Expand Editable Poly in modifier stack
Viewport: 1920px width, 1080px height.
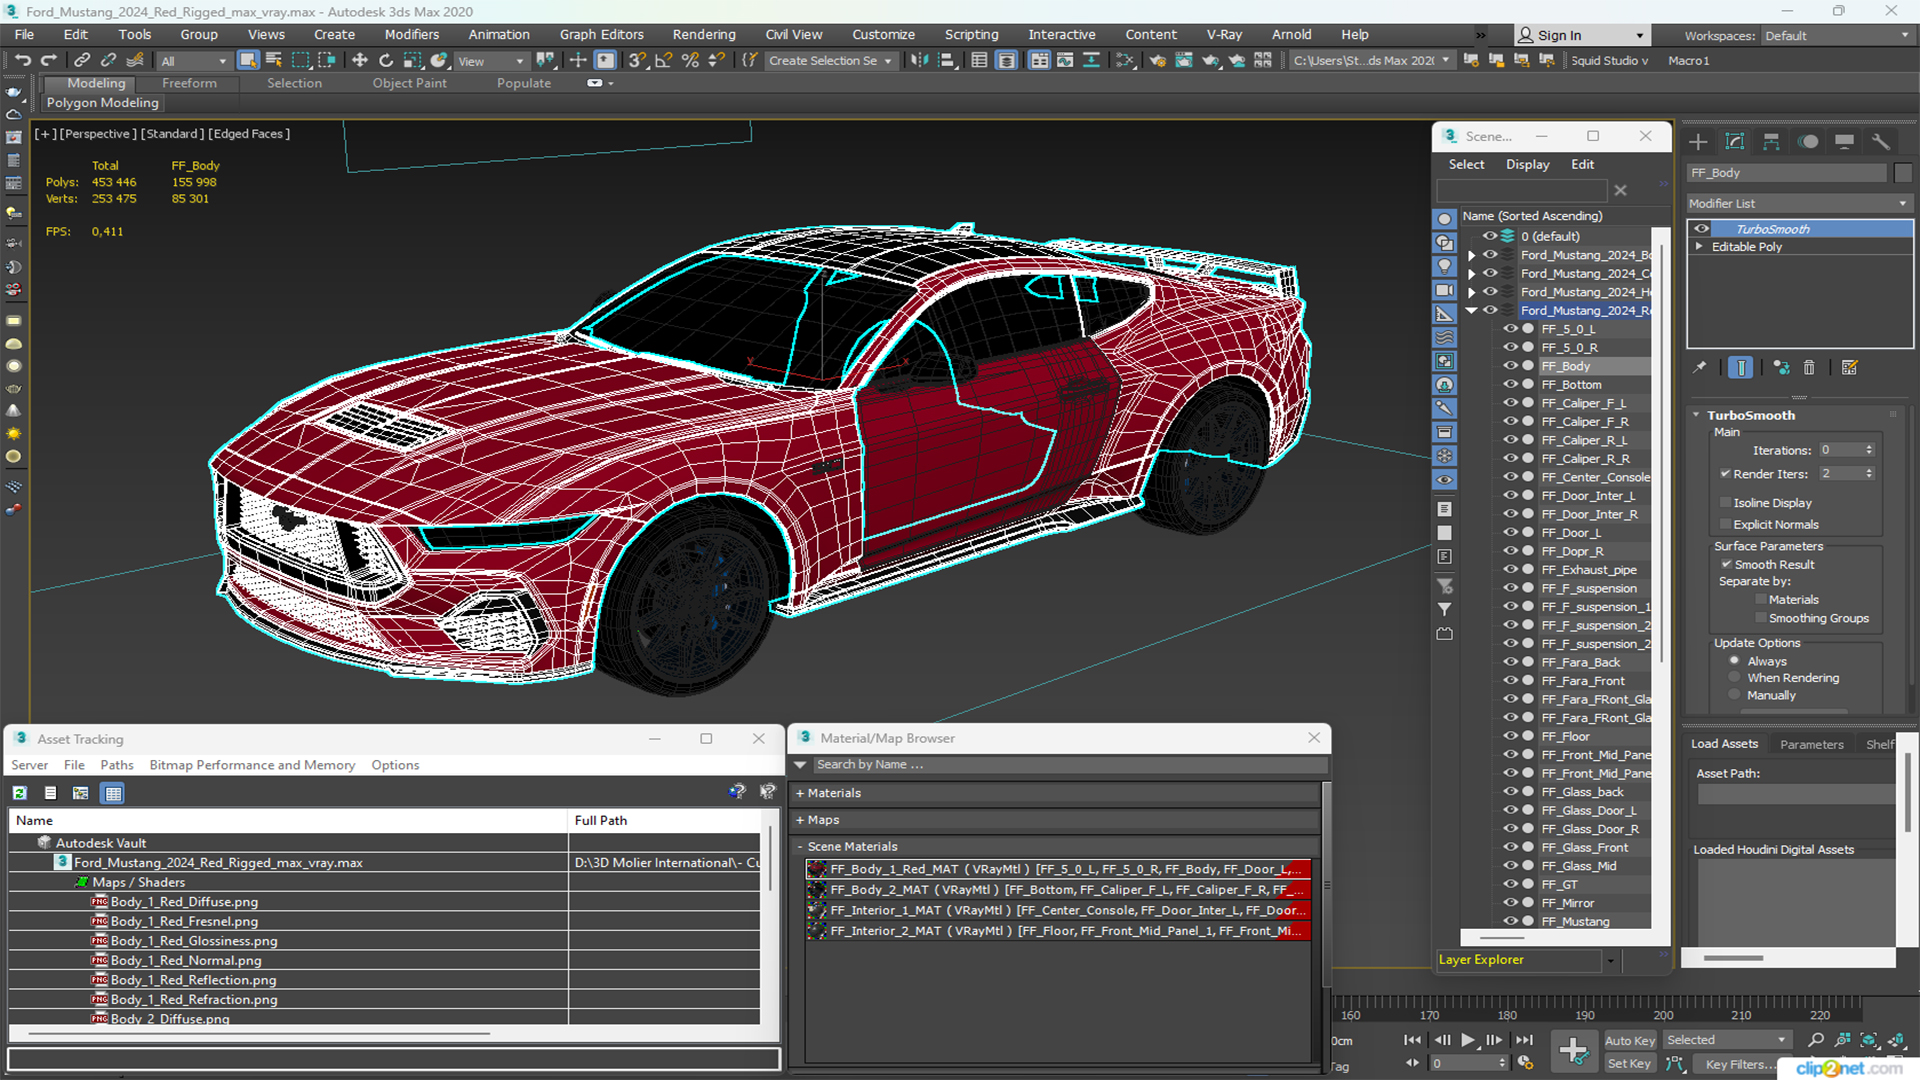1699,247
